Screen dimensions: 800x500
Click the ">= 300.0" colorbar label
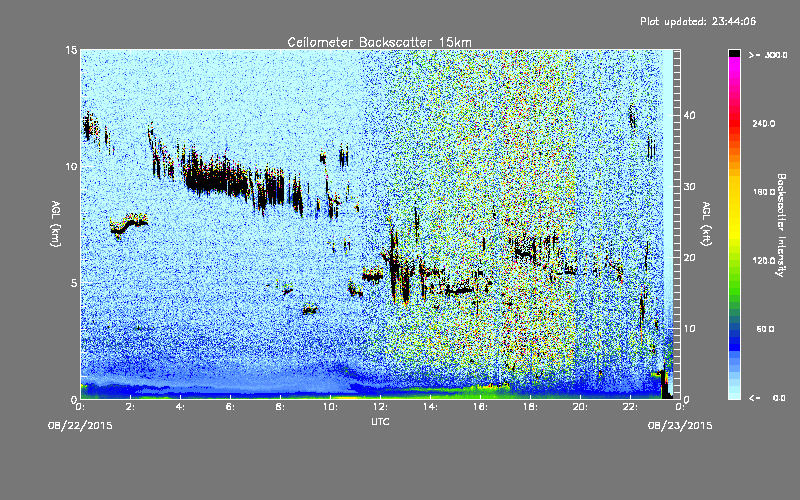coord(768,55)
